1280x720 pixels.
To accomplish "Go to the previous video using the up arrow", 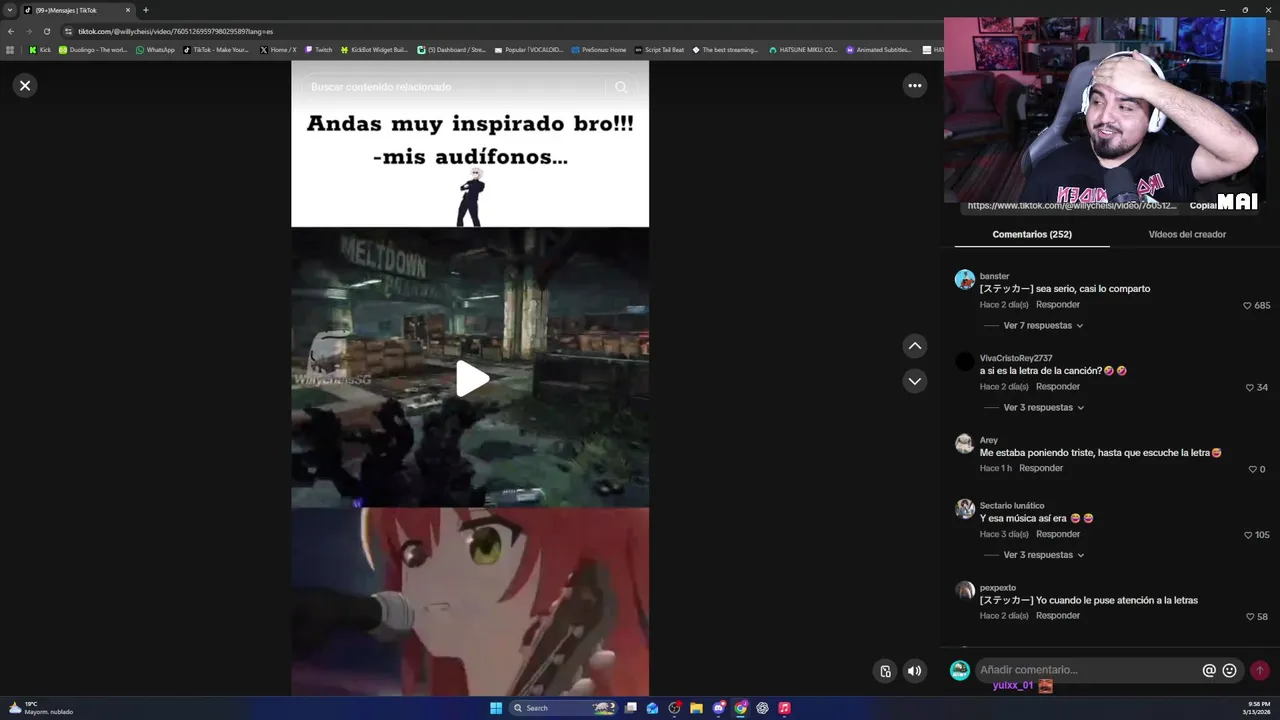I will point(914,346).
